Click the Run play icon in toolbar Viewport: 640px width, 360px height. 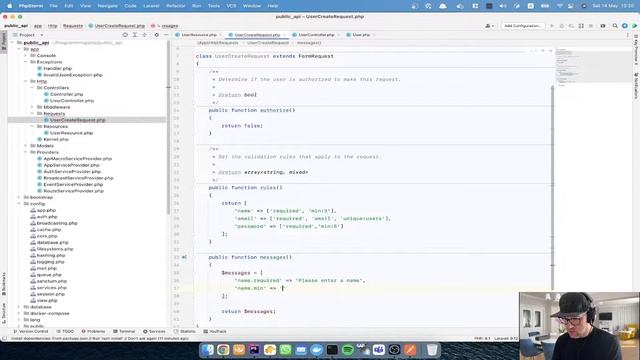coord(552,26)
